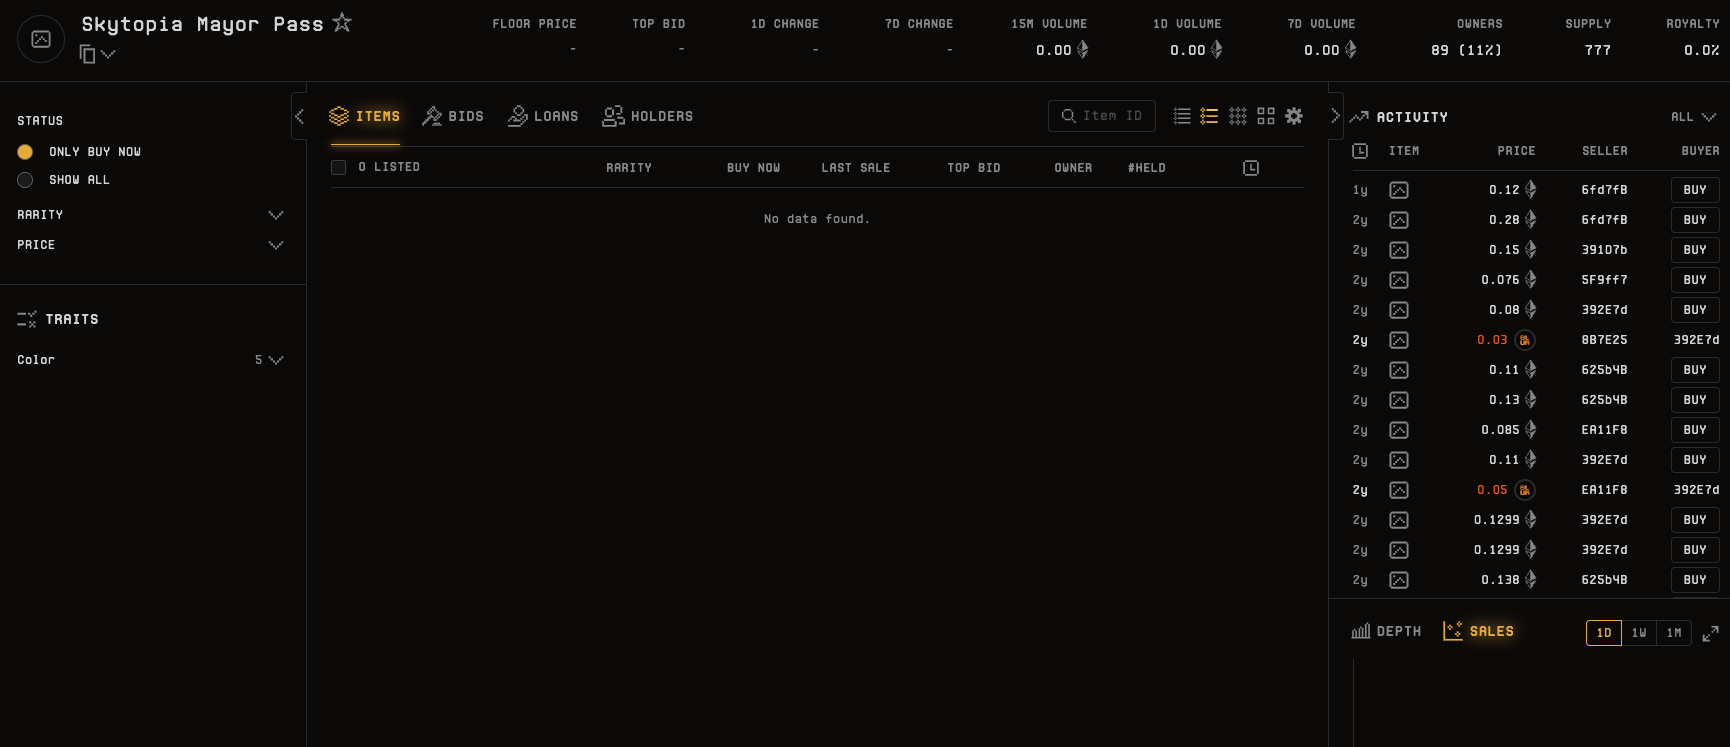Set the chart range to 1D
Viewport: 1730px width, 747px height.
click(1604, 633)
